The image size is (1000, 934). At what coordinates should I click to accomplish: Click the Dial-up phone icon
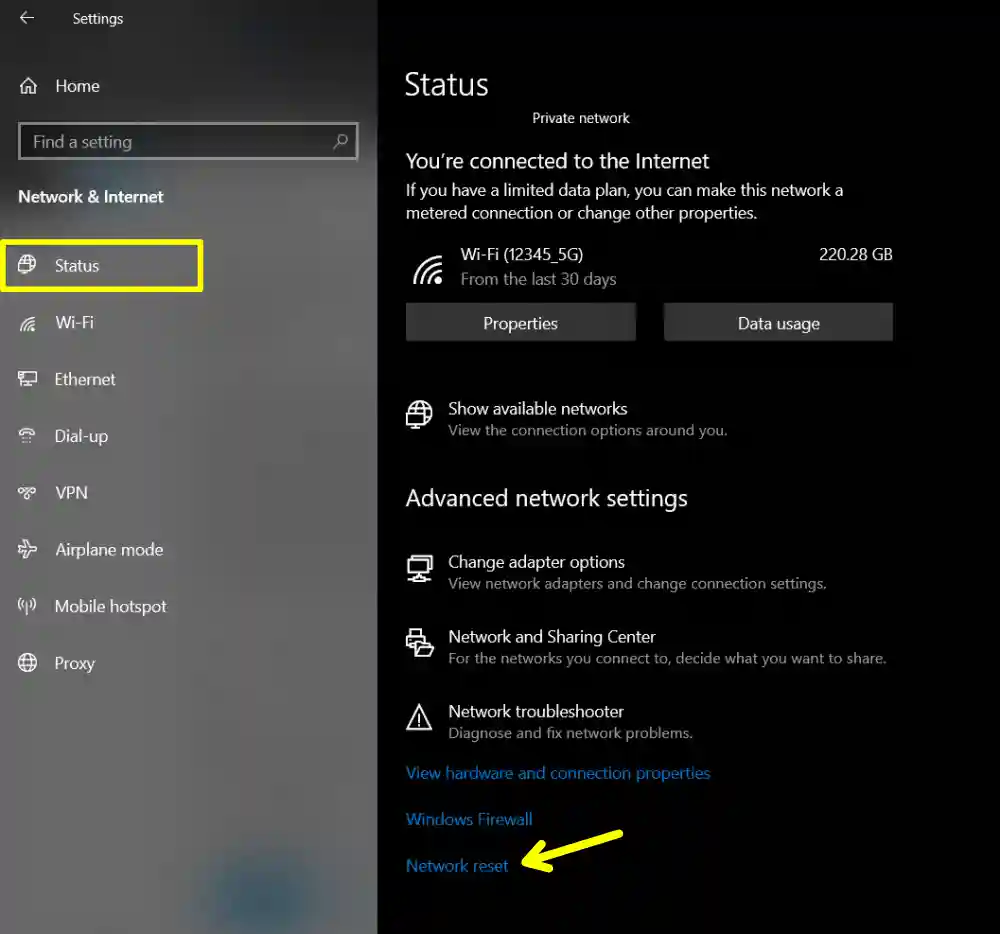pyautogui.click(x=27, y=436)
